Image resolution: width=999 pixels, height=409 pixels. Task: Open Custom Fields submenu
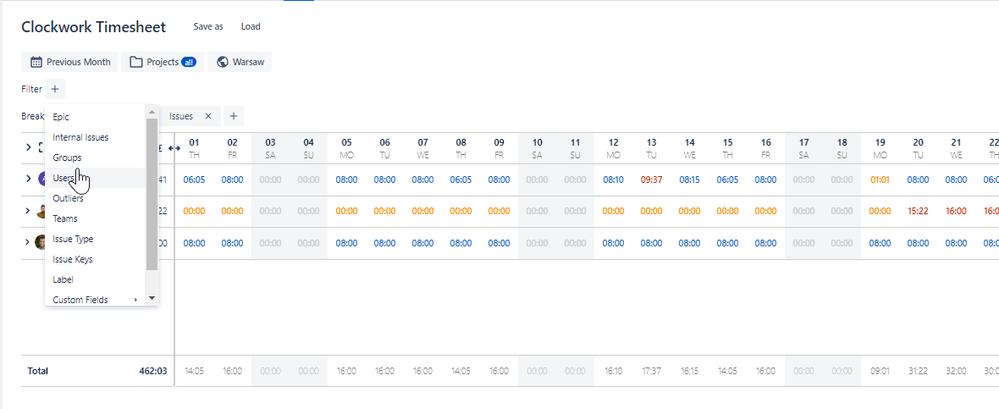[x=96, y=299]
